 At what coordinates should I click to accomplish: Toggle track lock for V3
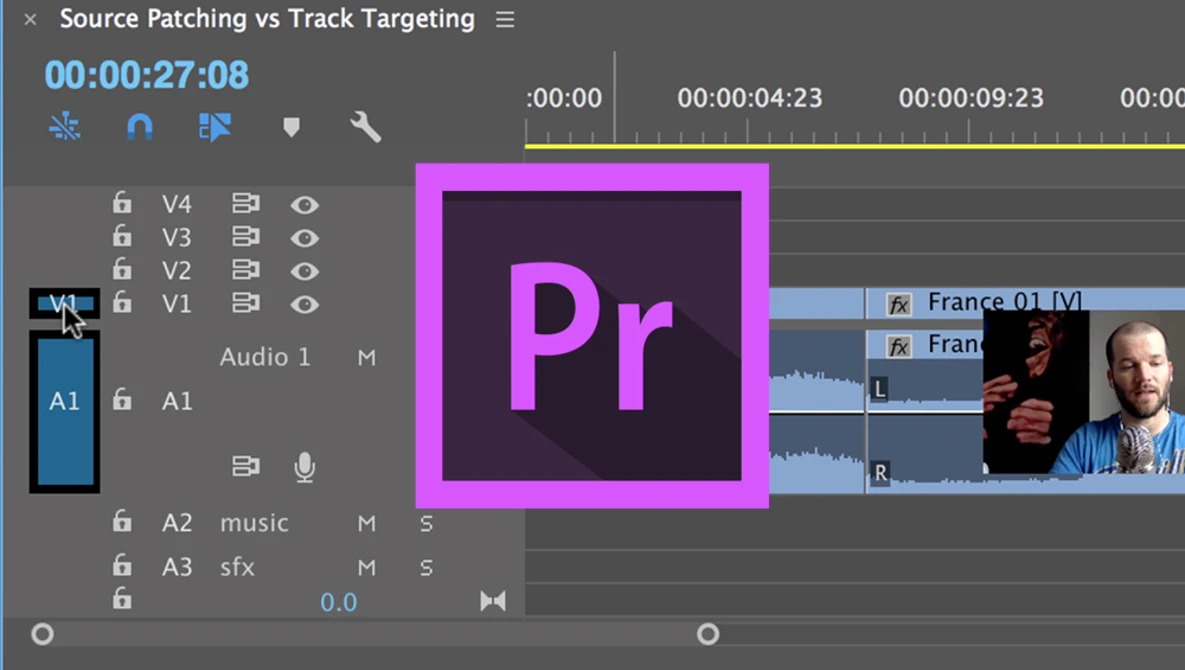122,236
